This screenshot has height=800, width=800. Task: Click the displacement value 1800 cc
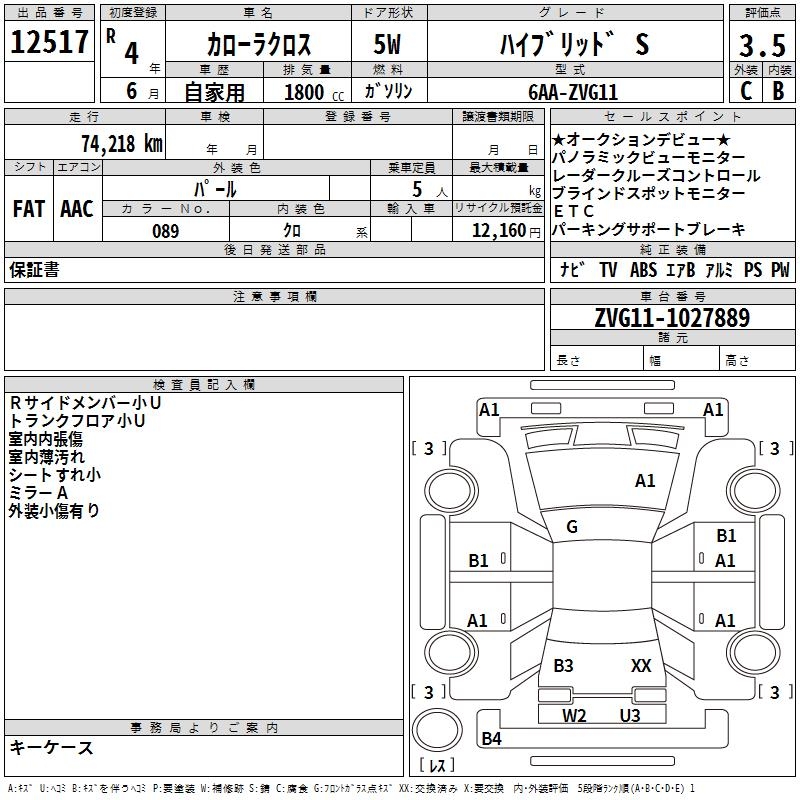[314, 93]
